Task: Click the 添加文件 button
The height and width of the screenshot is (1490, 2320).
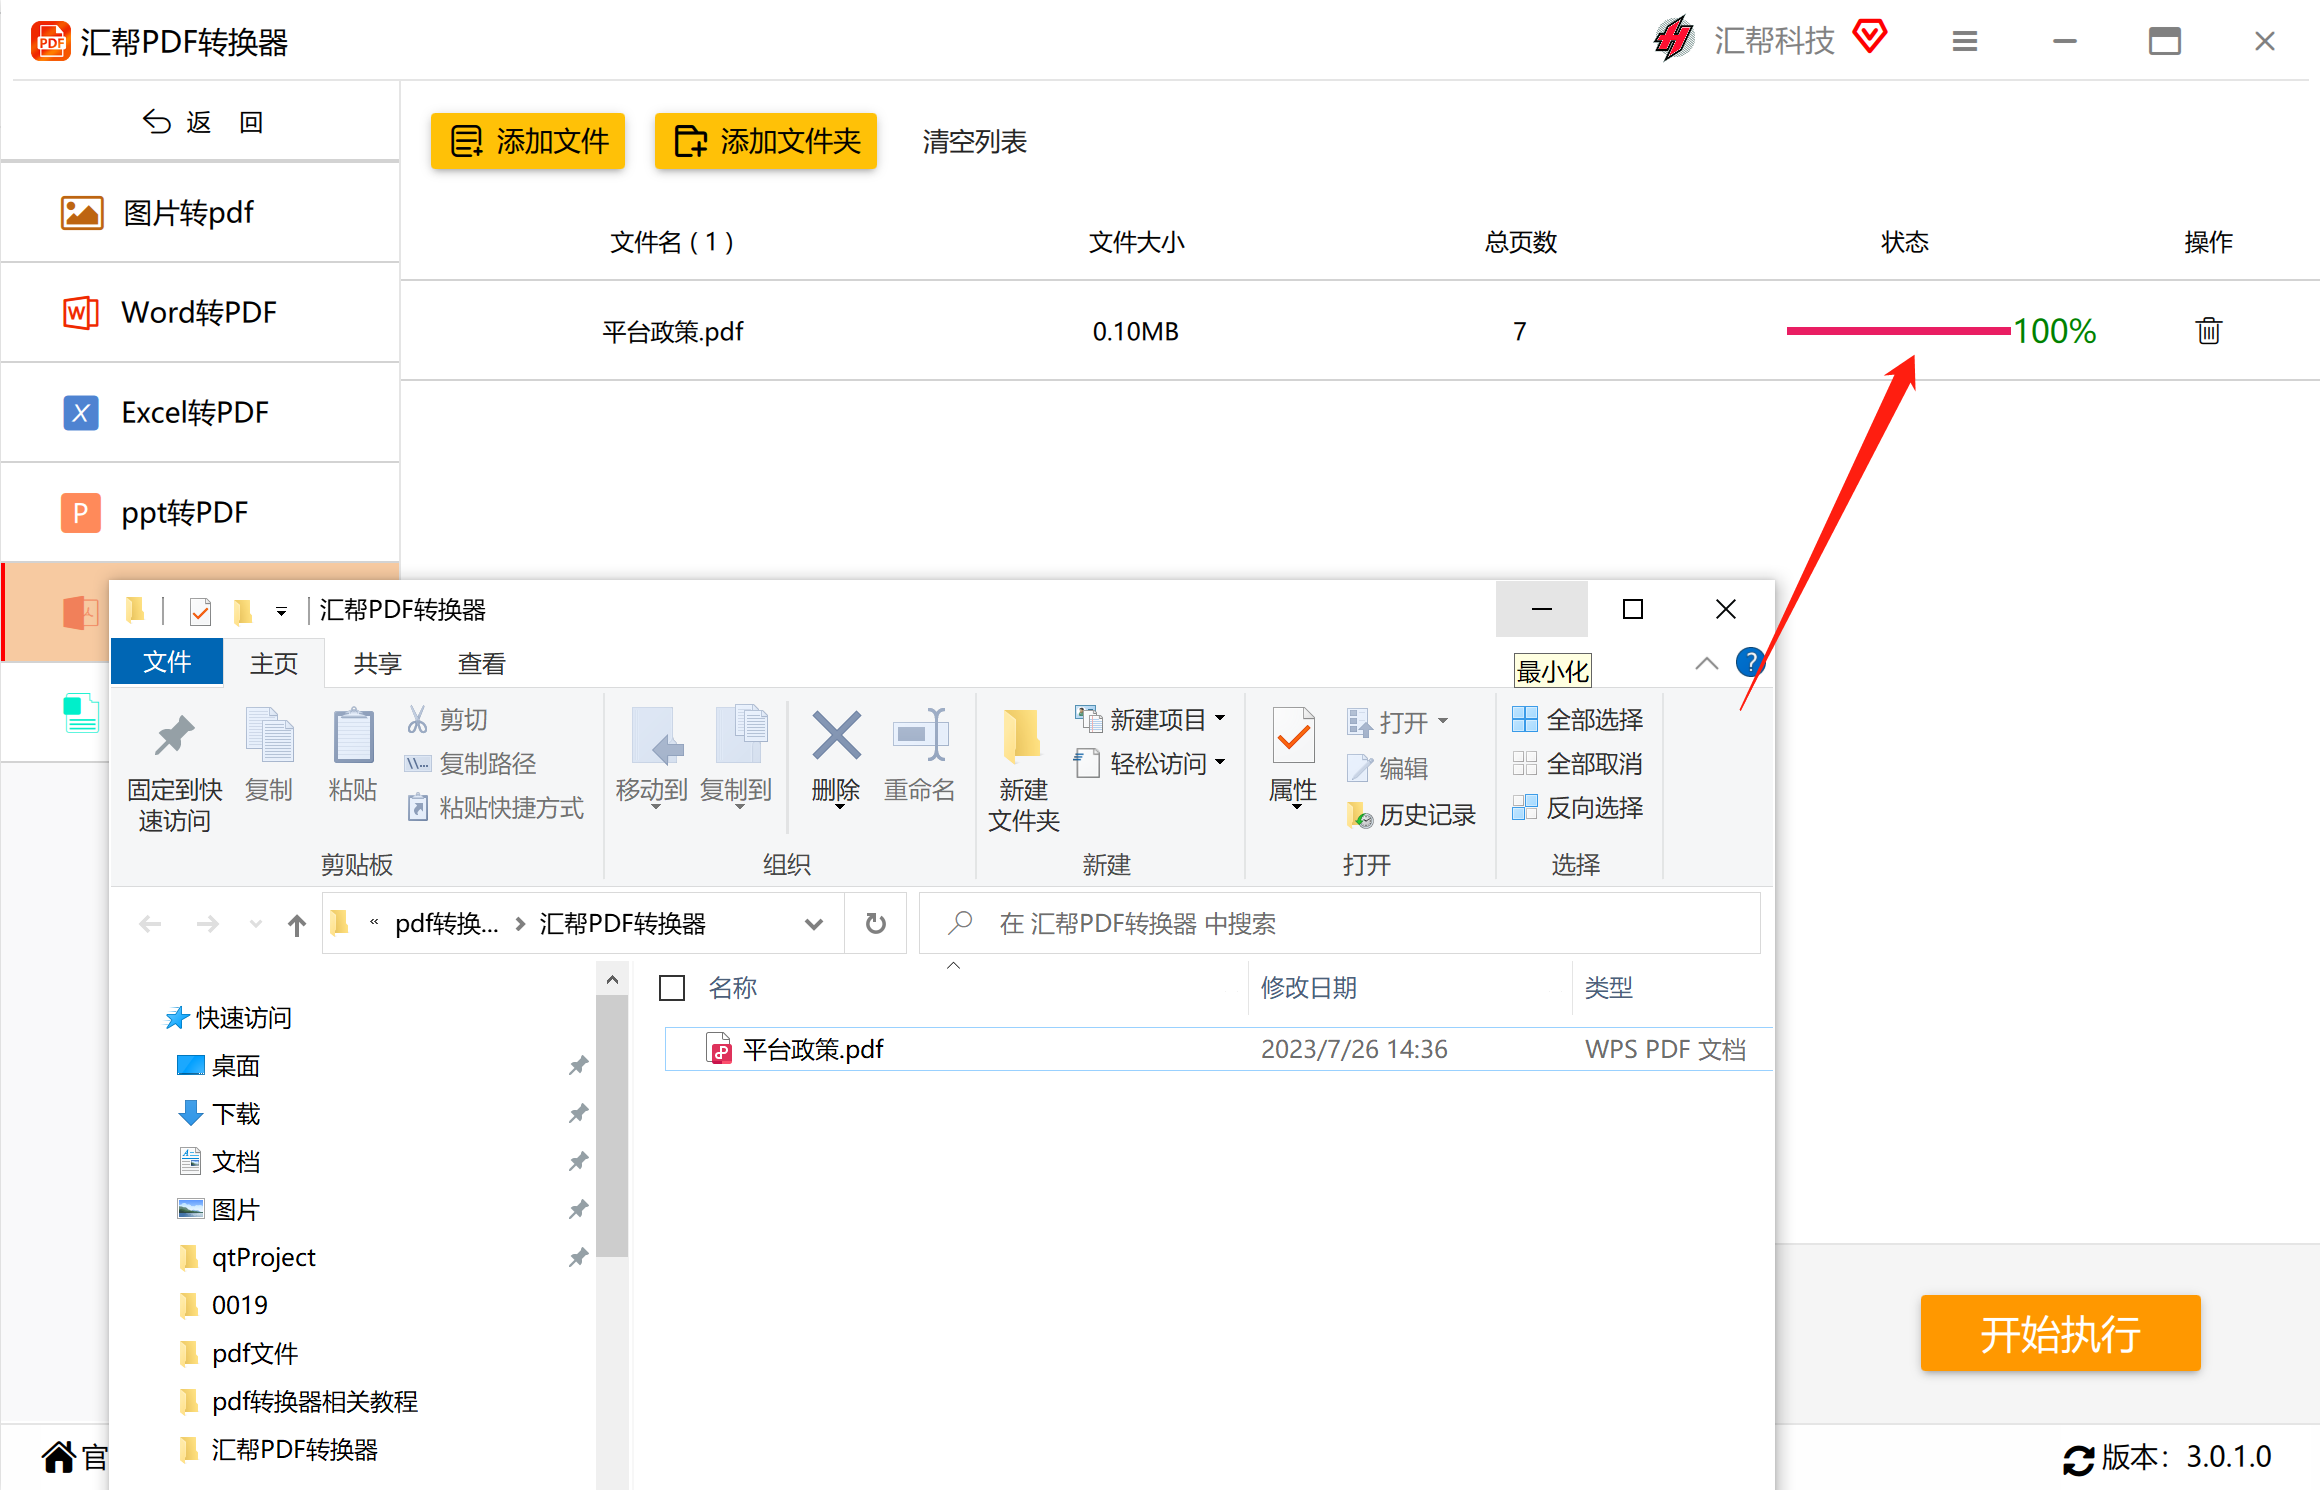Action: tap(528, 141)
